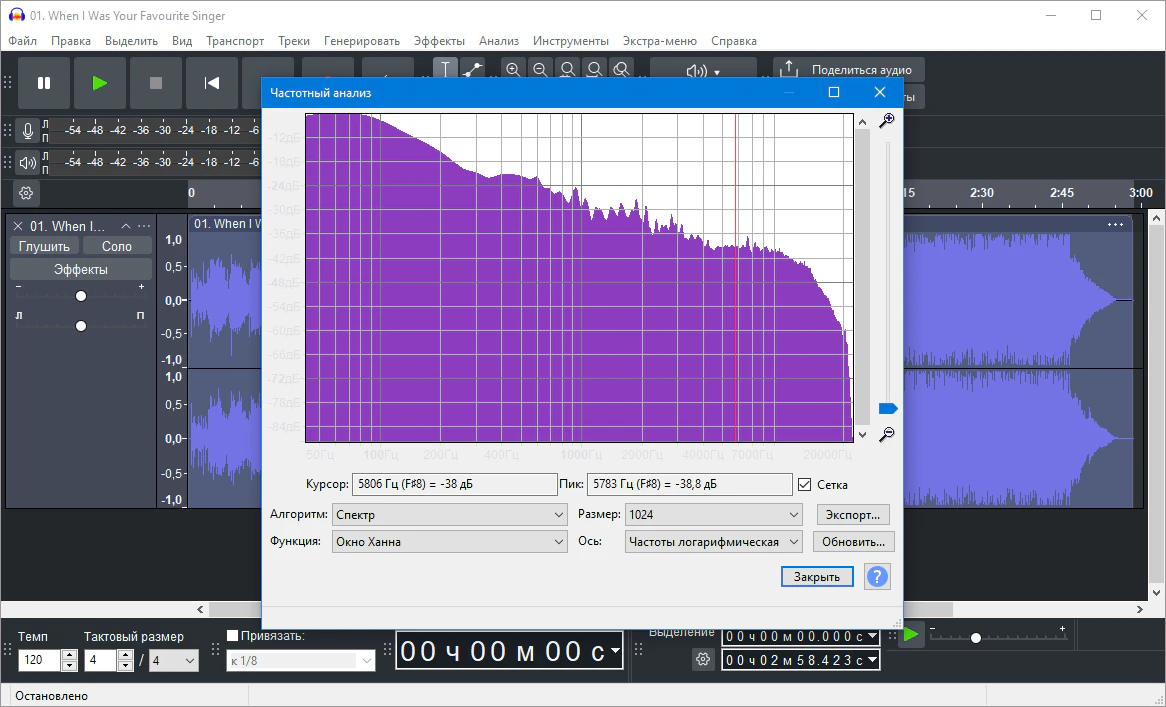Click the Pause button in transport toolbar
The width and height of the screenshot is (1166, 707).
(44, 83)
